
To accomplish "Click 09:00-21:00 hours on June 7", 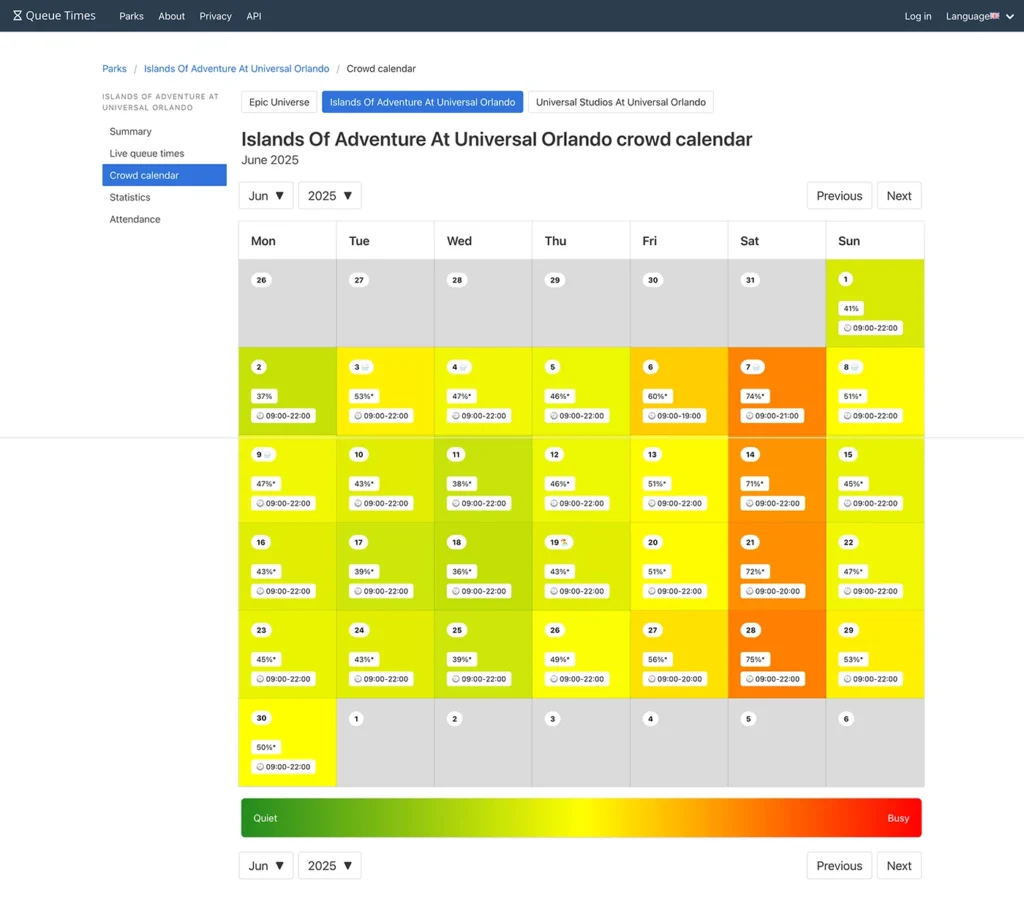I will pos(773,415).
